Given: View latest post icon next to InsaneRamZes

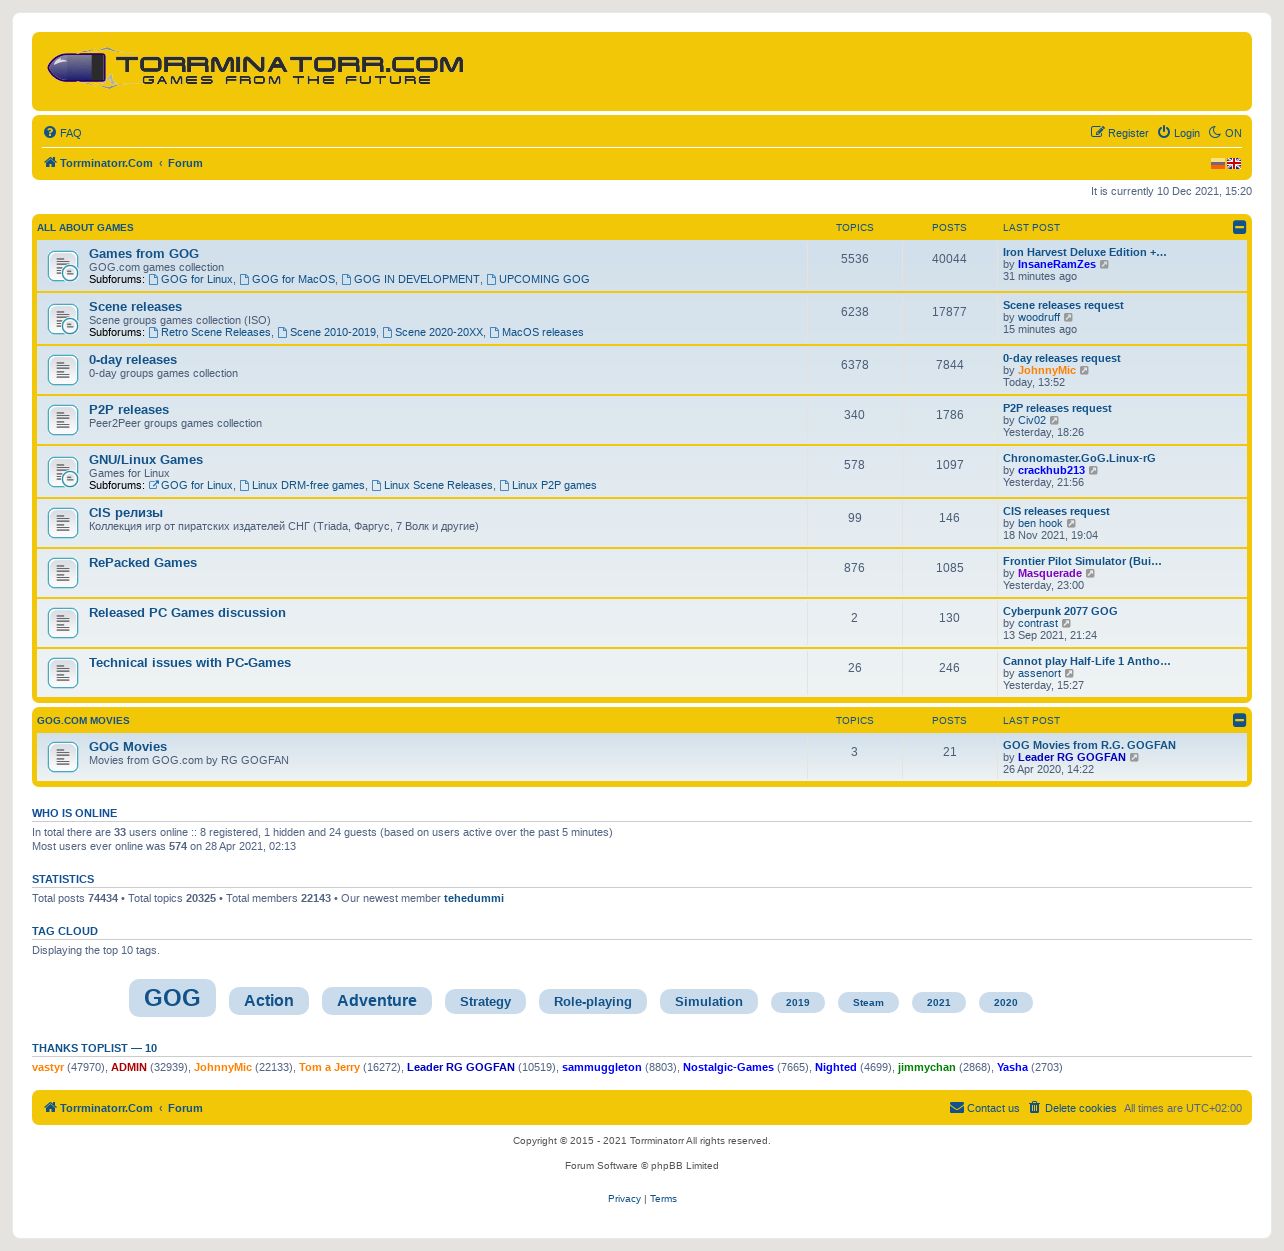Looking at the screenshot, I should coord(1105,265).
